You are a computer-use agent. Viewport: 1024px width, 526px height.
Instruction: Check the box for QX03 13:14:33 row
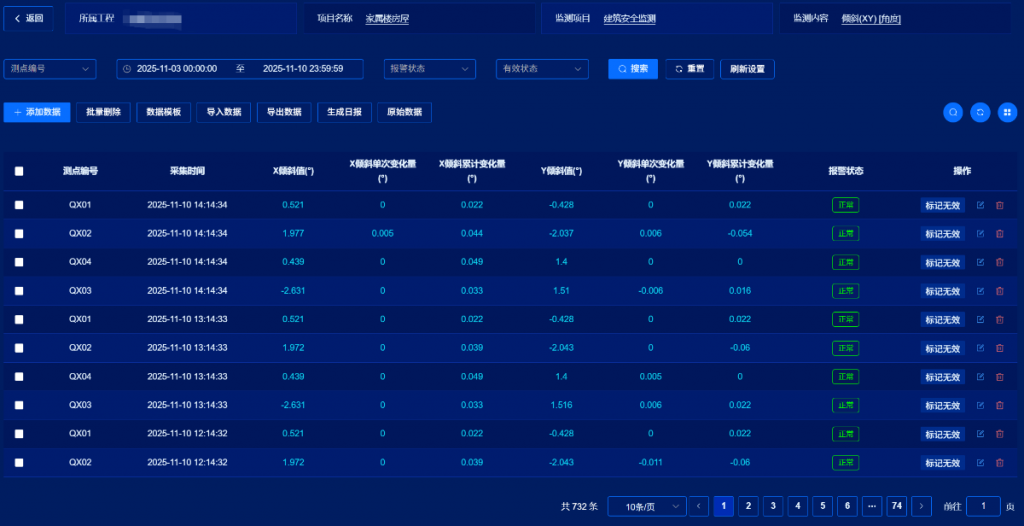tap(19, 405)
